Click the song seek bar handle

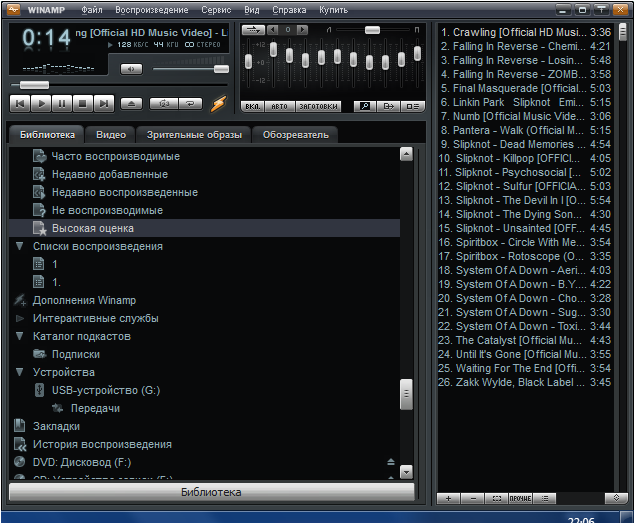[x=34, y=85]
